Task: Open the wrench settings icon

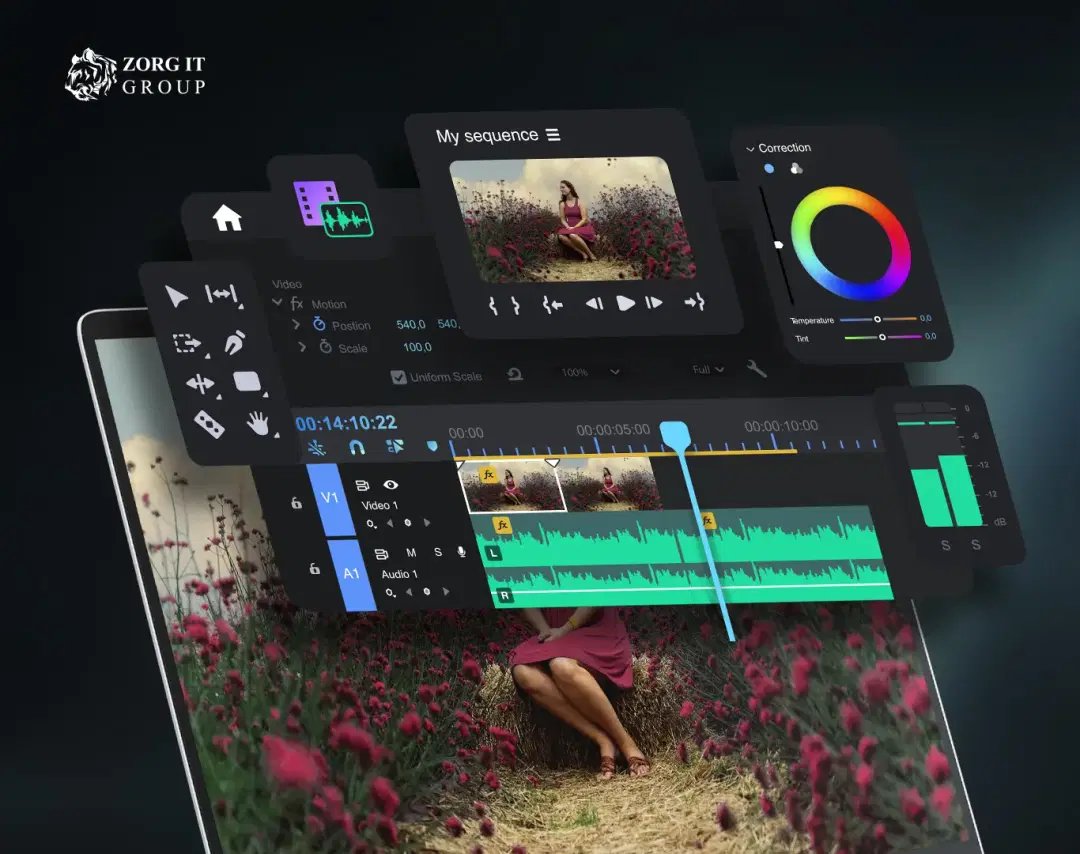Action: coord(756,368)
